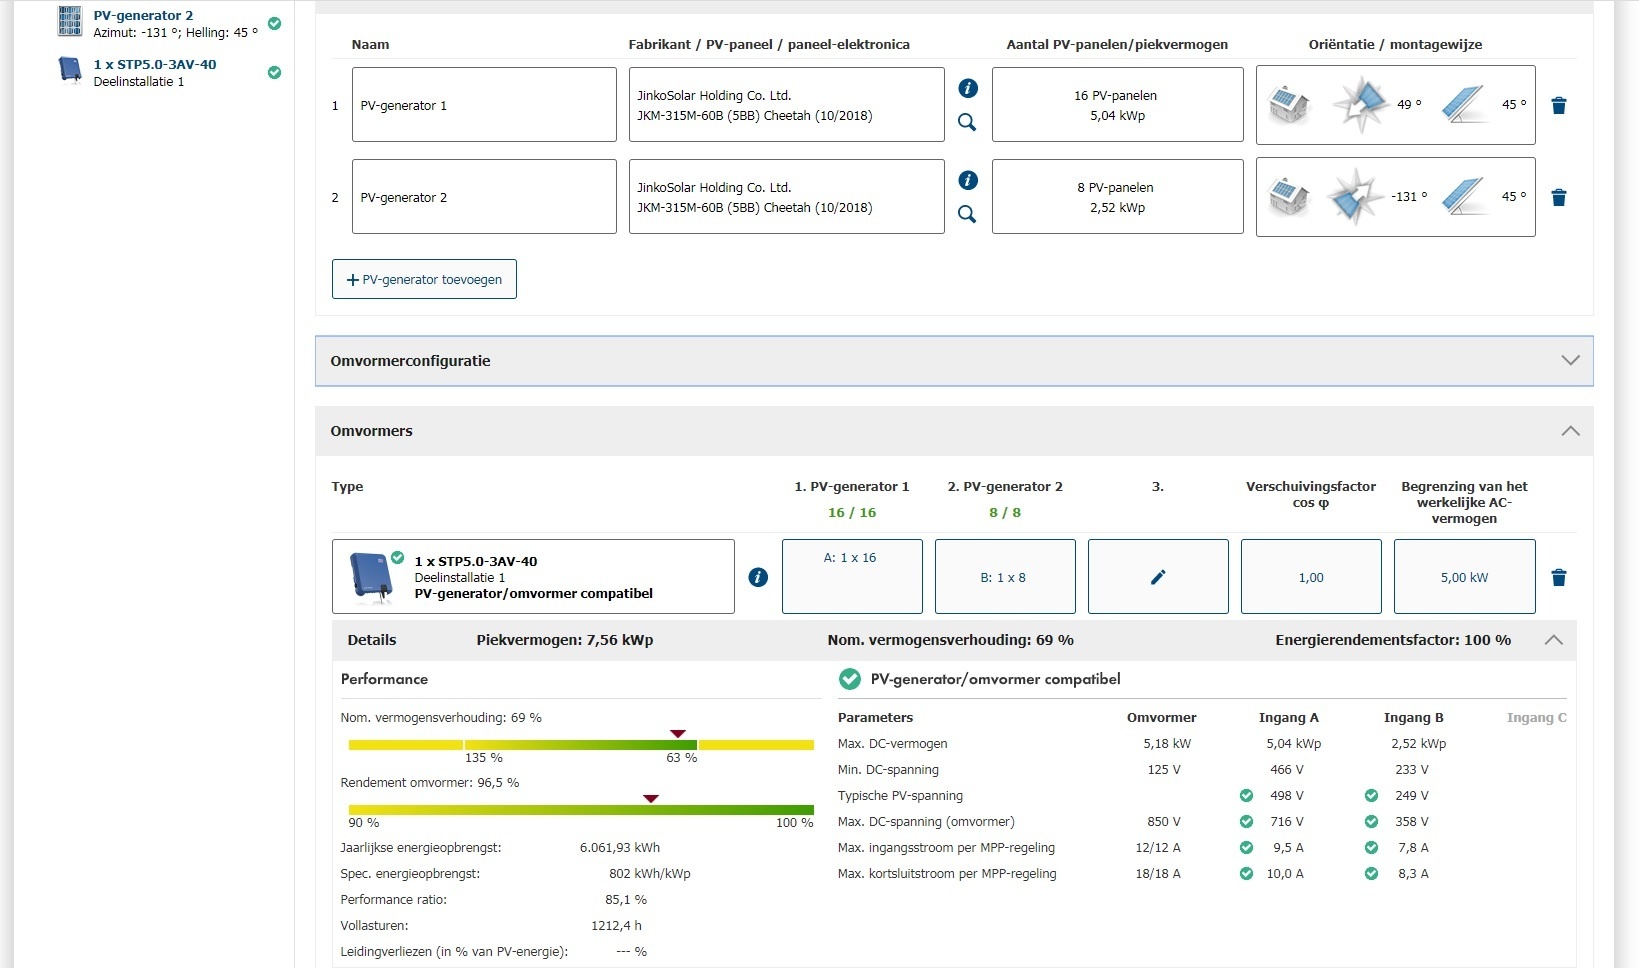Remove the STP5.0-3AV-40 inverter row
The width and height of the screenshot is (1639, 968).
1558,578
